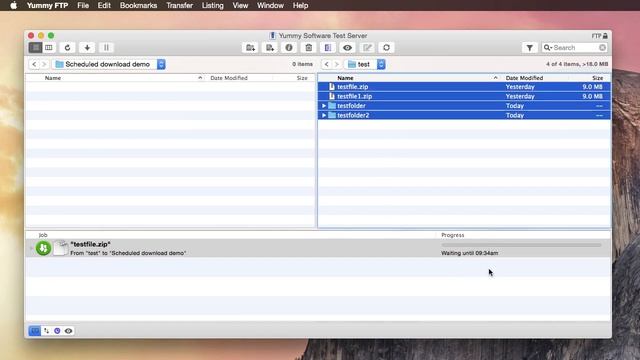Click the testfile.zip file icon
This screenshot has width=640, height=360.
pos(332,87)
